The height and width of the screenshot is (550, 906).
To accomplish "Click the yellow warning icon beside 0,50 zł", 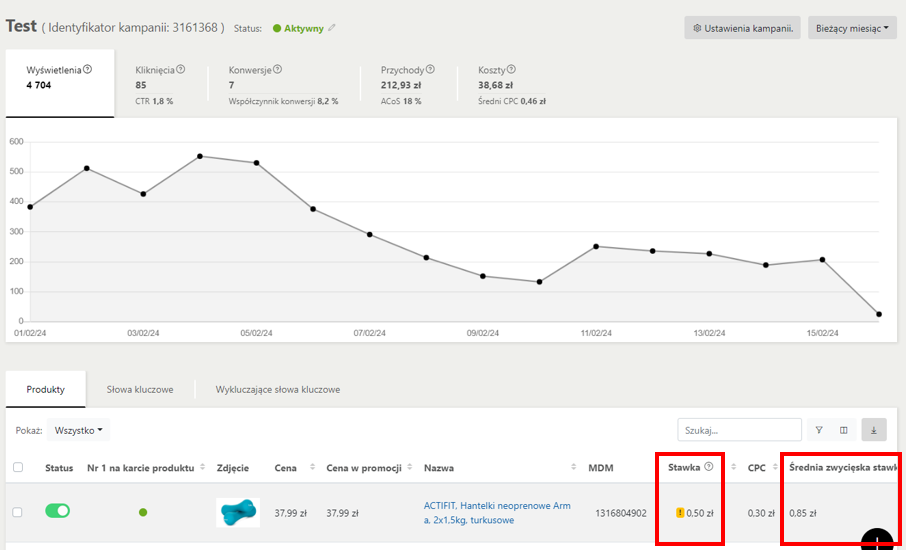I will coord(680,513).
